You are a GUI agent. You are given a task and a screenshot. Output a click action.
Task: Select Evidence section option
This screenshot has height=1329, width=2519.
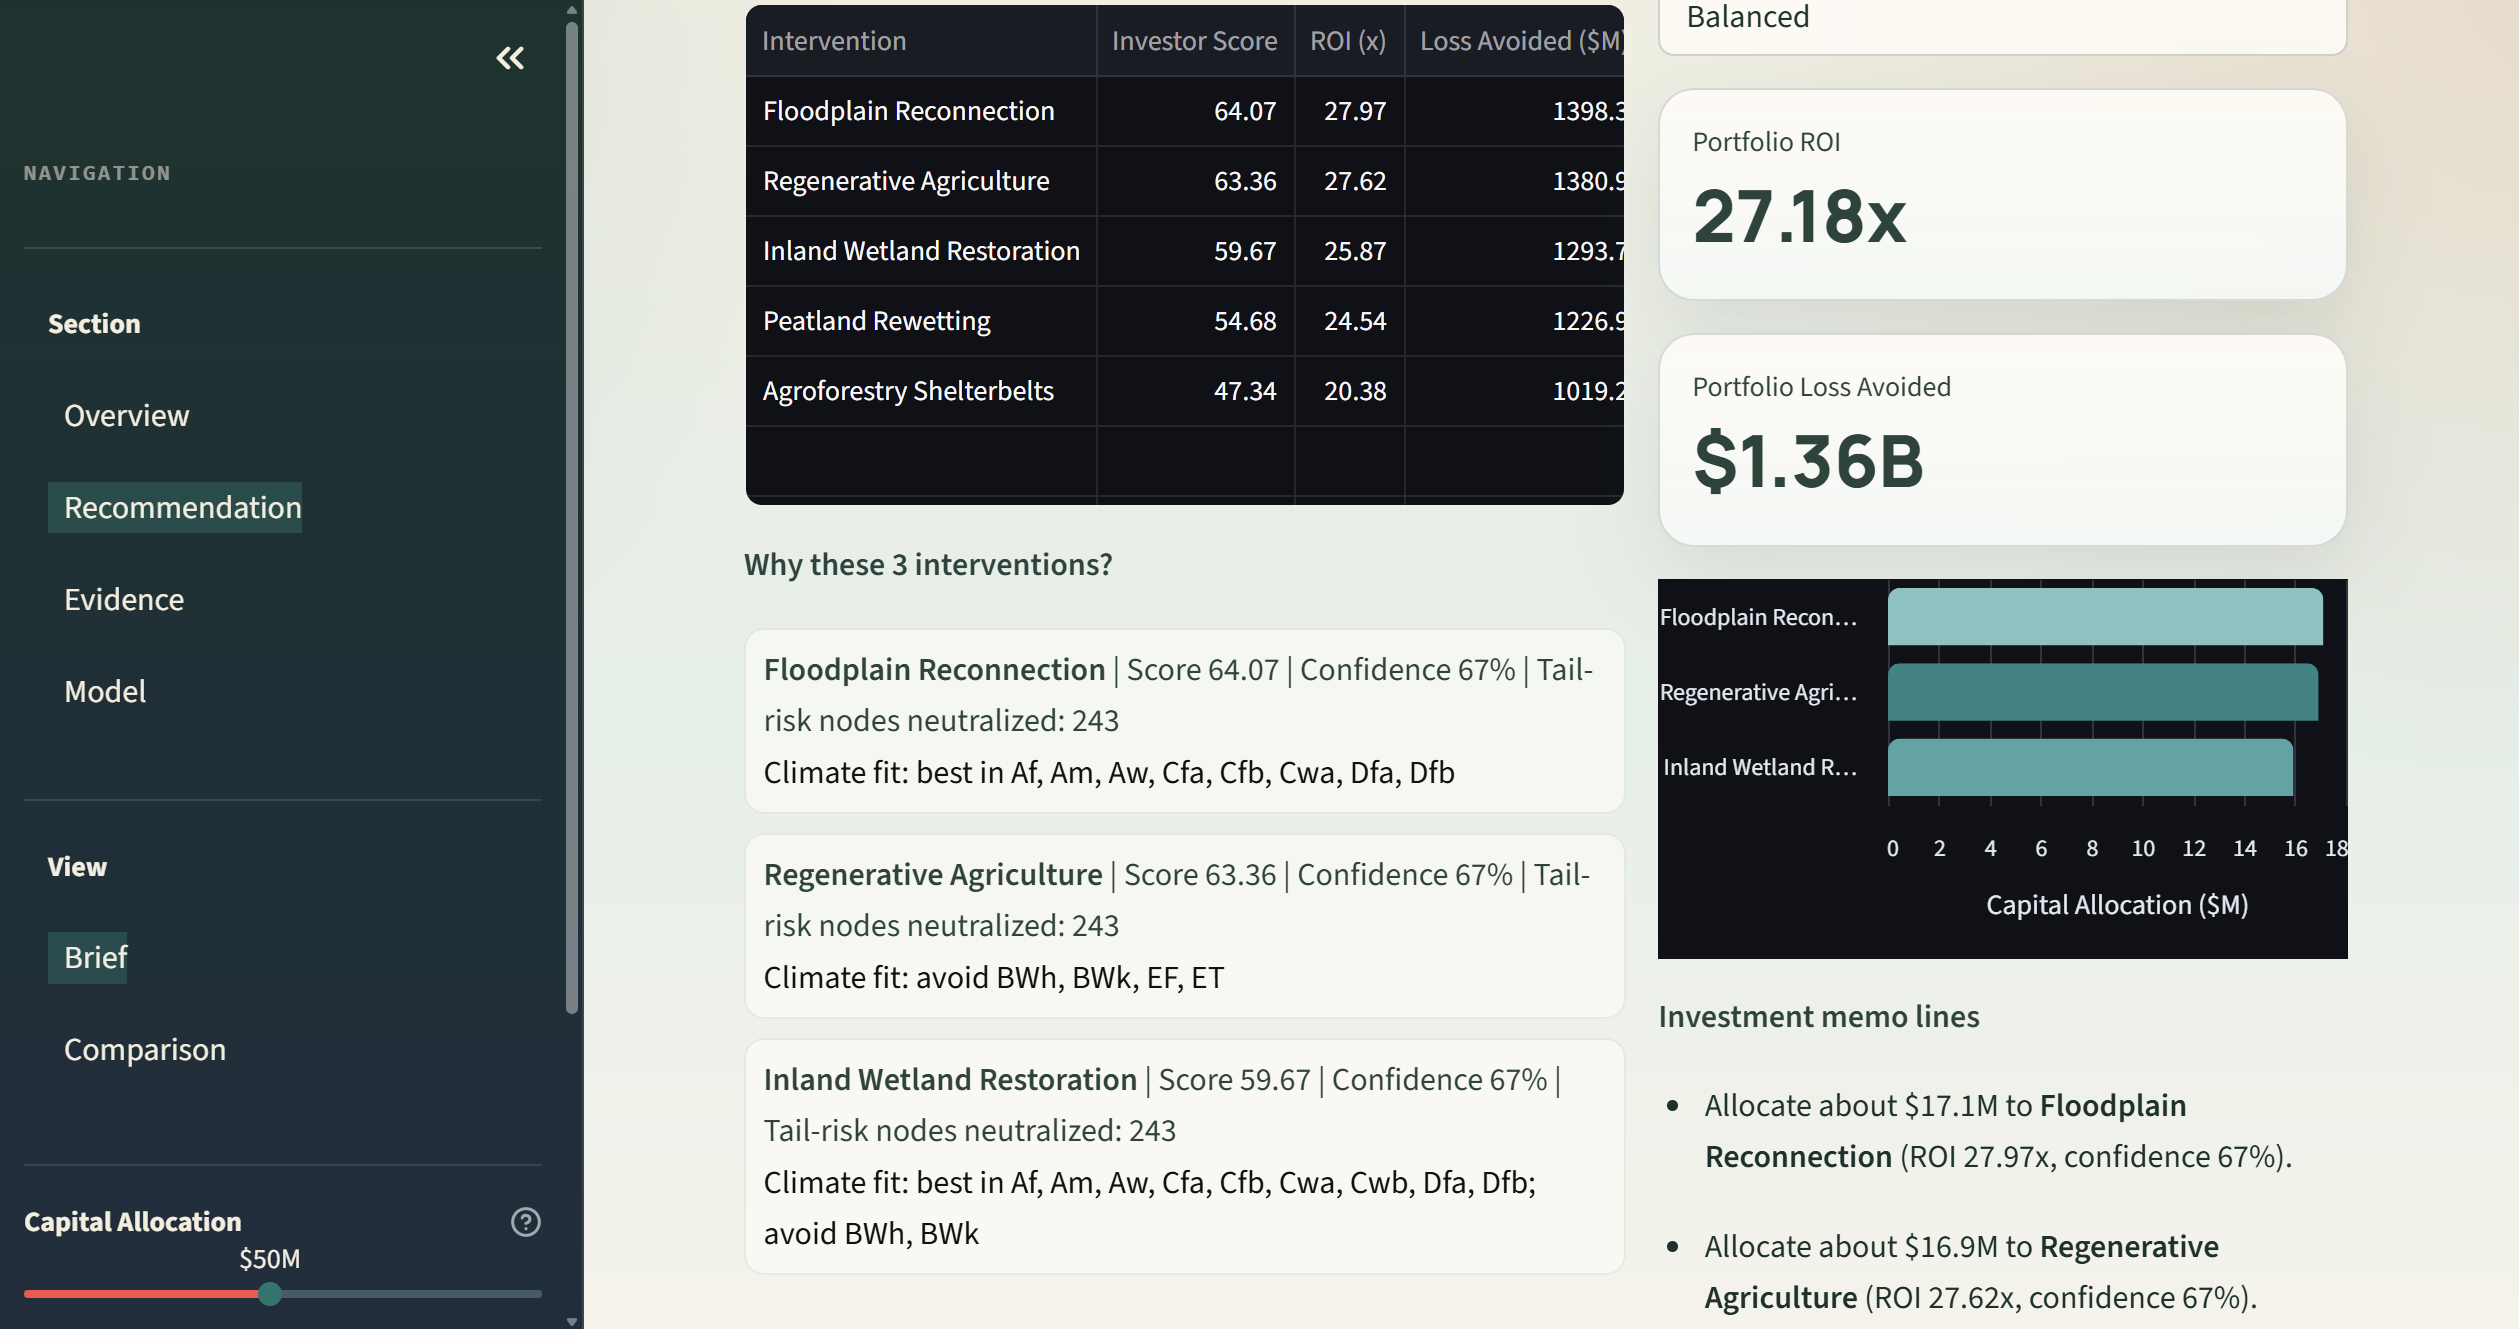(x=124, y=600)
